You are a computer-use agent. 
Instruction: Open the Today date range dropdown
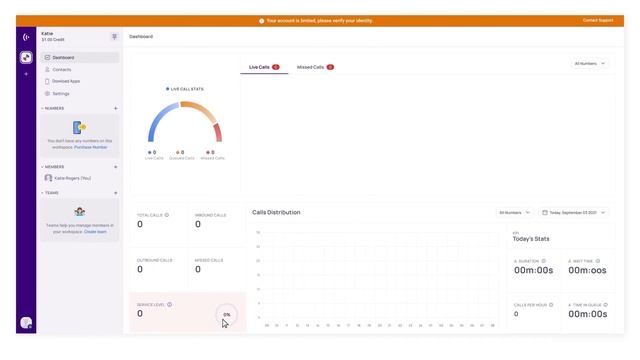point(573,213)
